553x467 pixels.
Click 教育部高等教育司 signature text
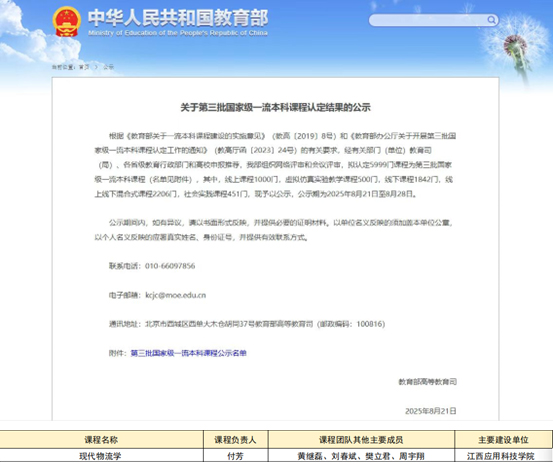(427, 382)
